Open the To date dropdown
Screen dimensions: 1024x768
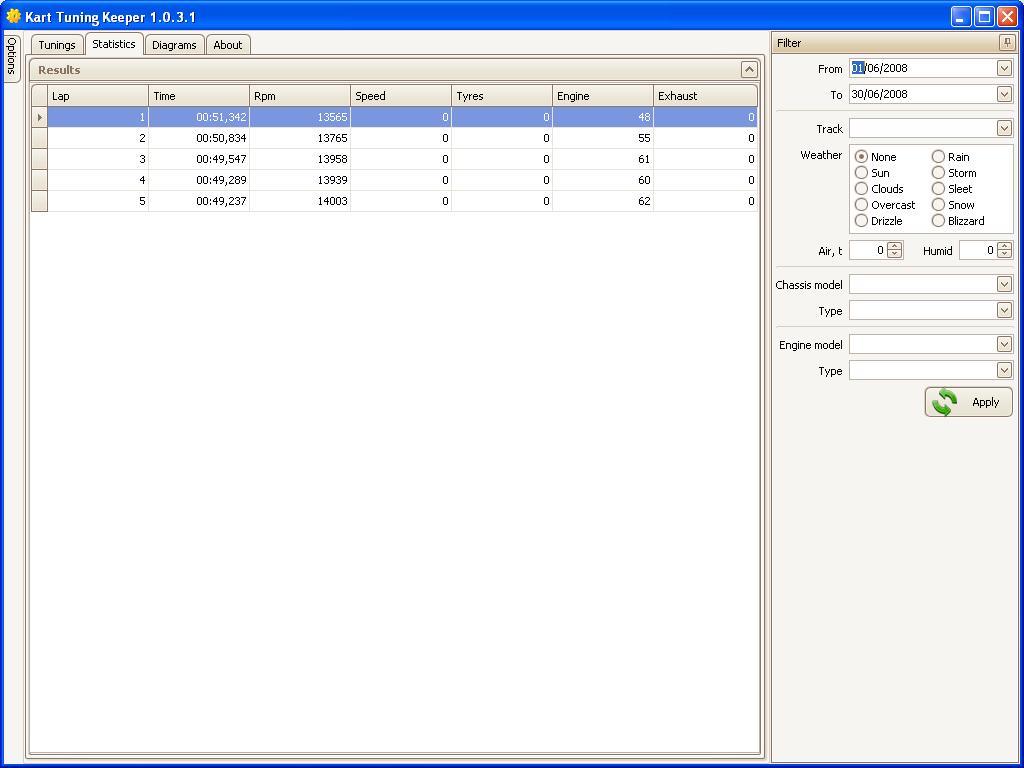click(x=1004, y=94)
